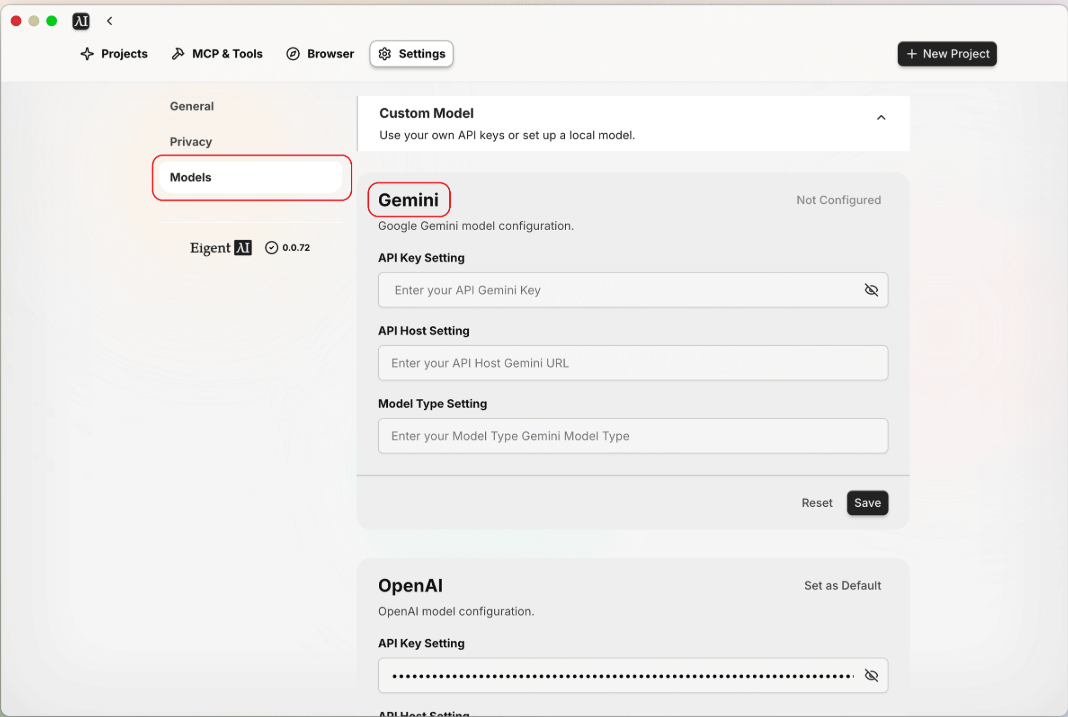Image resolution: width=1068 pixels, height=717 pixels.
Task: Click the Gemini API Host URL field
Action: pos(632,363)
